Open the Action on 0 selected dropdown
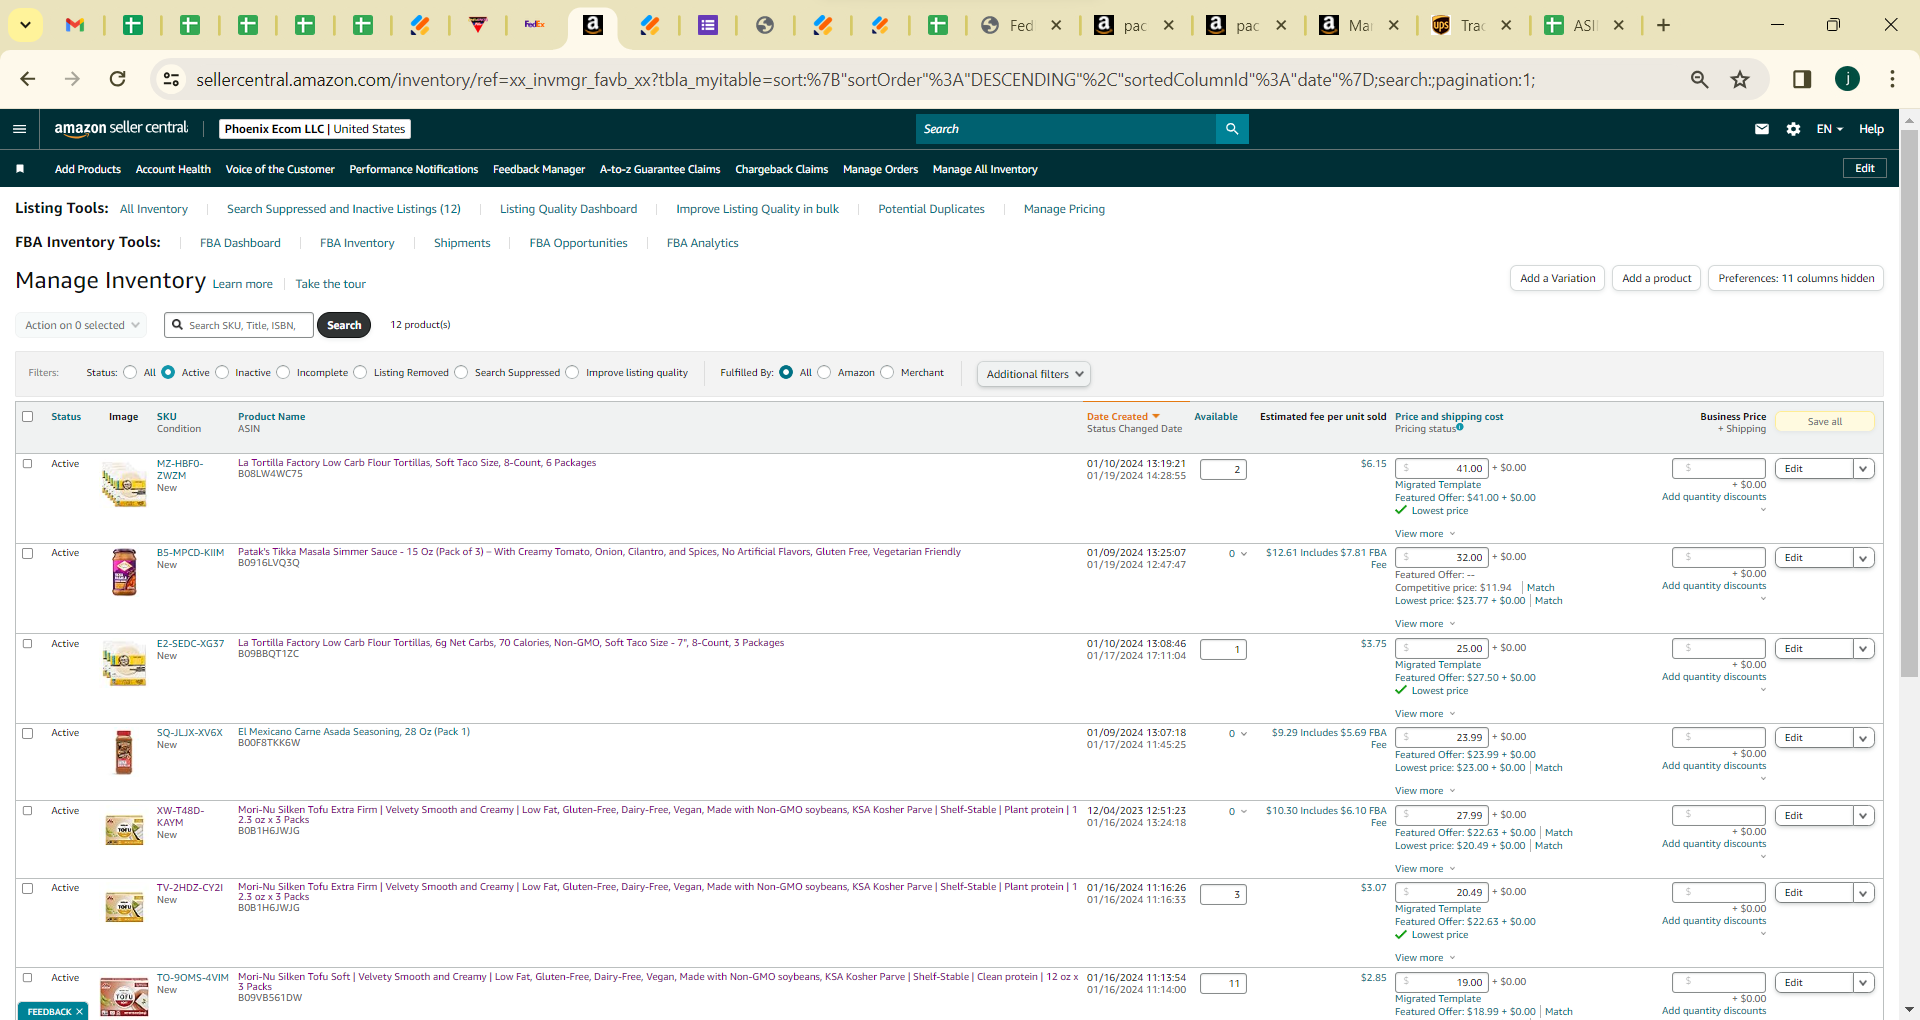 pyautogui.click(x=81, y=325)
